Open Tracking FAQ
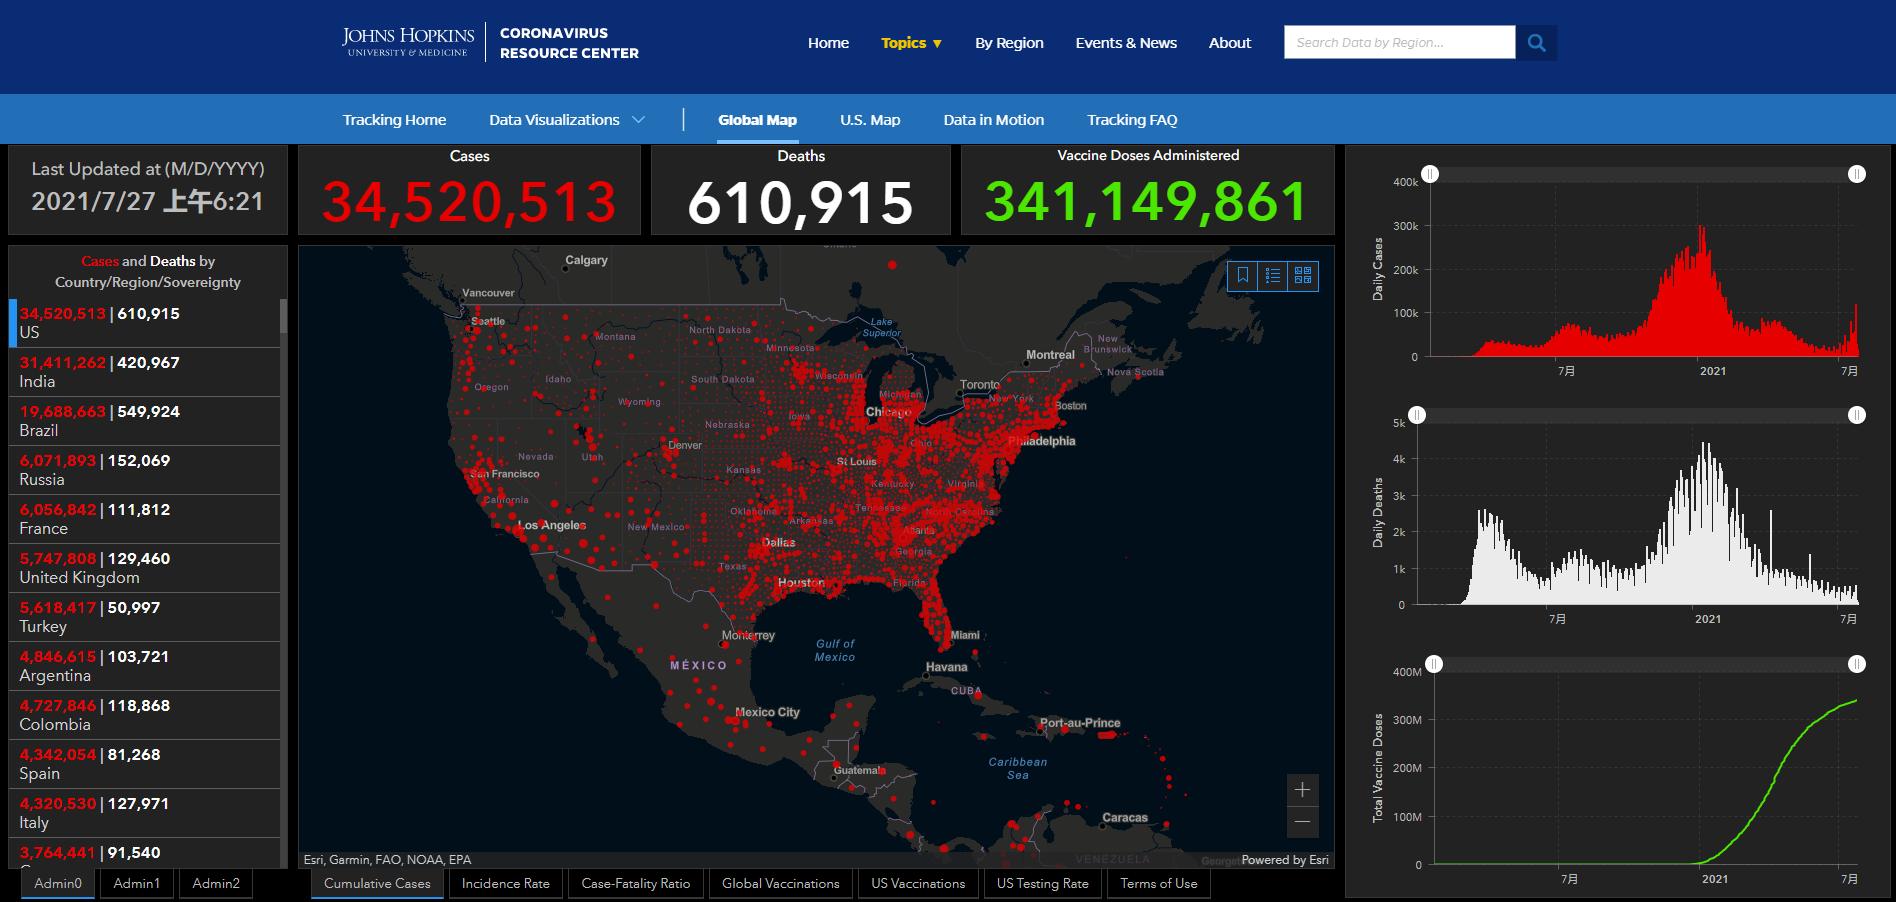This screenshot has height=902, width=1896. 1132,120
